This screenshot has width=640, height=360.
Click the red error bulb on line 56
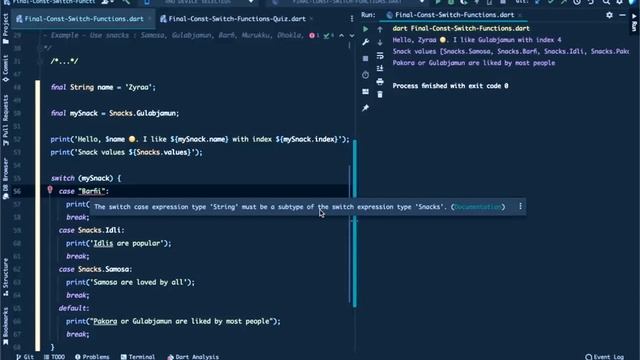point(50,190)
